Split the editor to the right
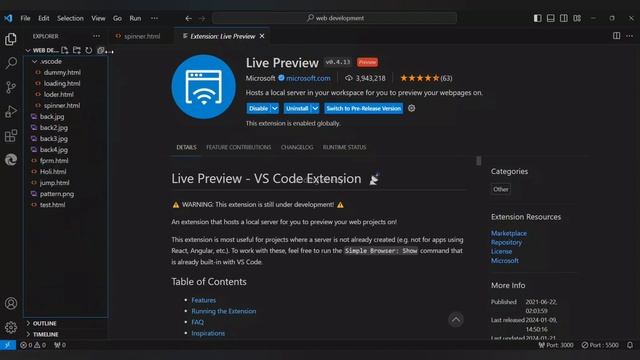The image size is (640, 360). coord(616,36)
